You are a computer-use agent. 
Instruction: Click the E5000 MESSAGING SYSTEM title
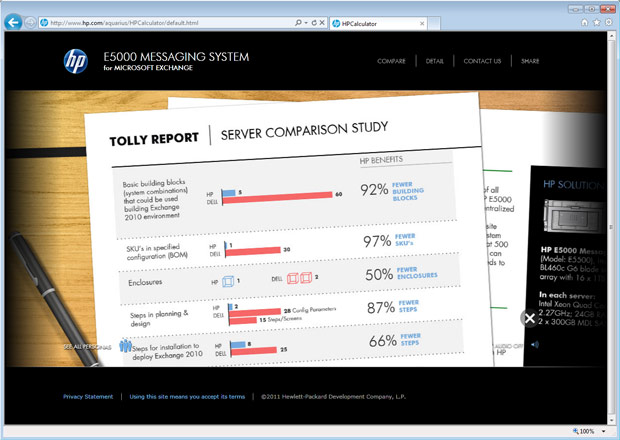[176, 57]
